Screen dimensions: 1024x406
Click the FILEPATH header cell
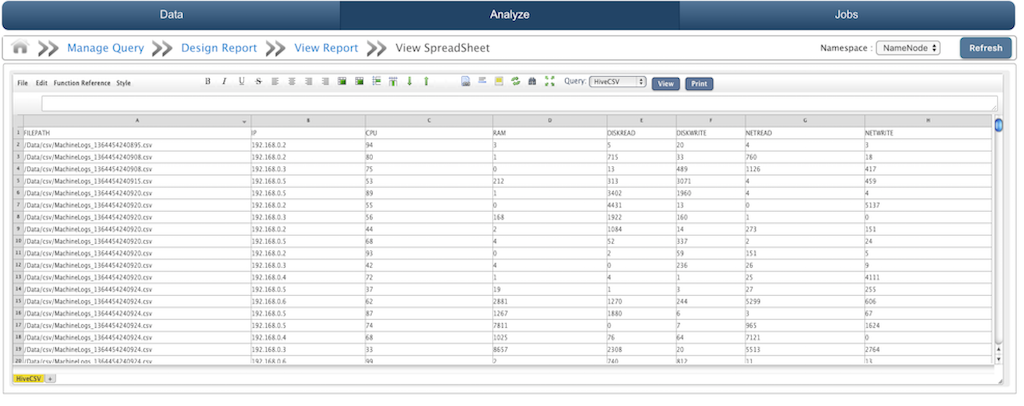point(136,133)
